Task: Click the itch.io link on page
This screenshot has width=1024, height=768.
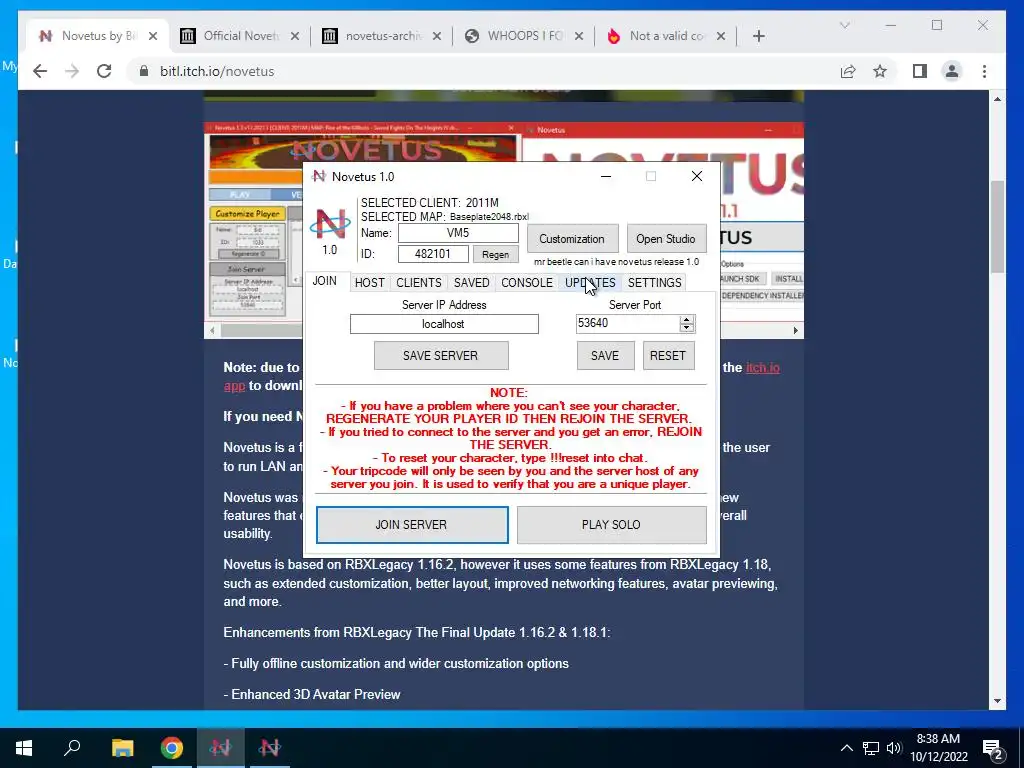Action: coord(763,368)
